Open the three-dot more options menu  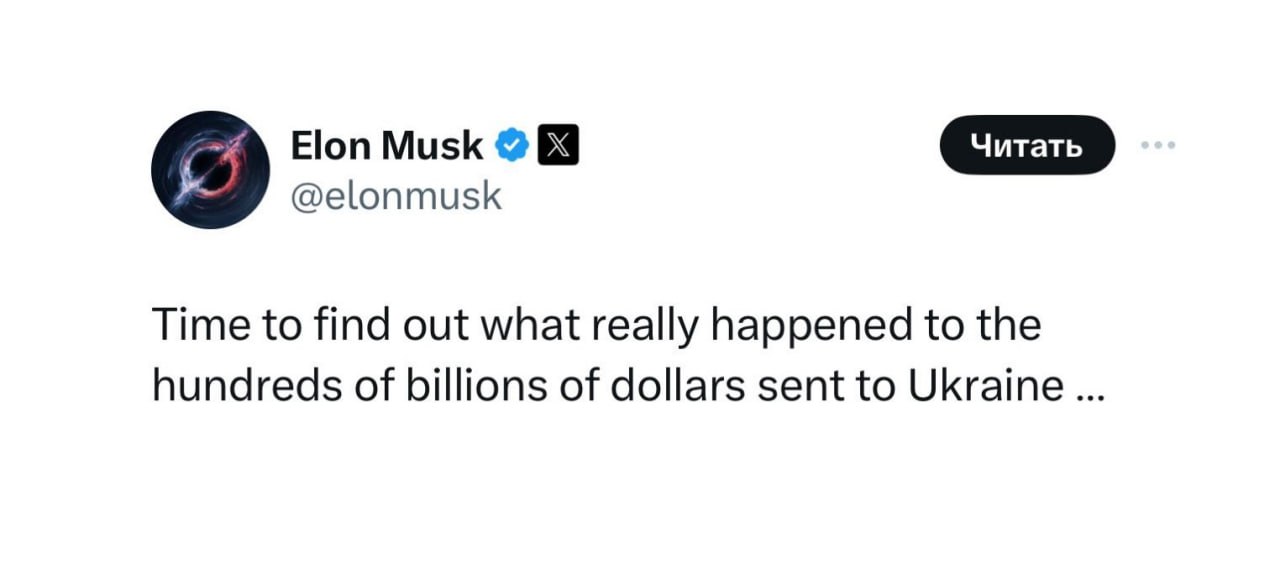[x=1159, y=146]
